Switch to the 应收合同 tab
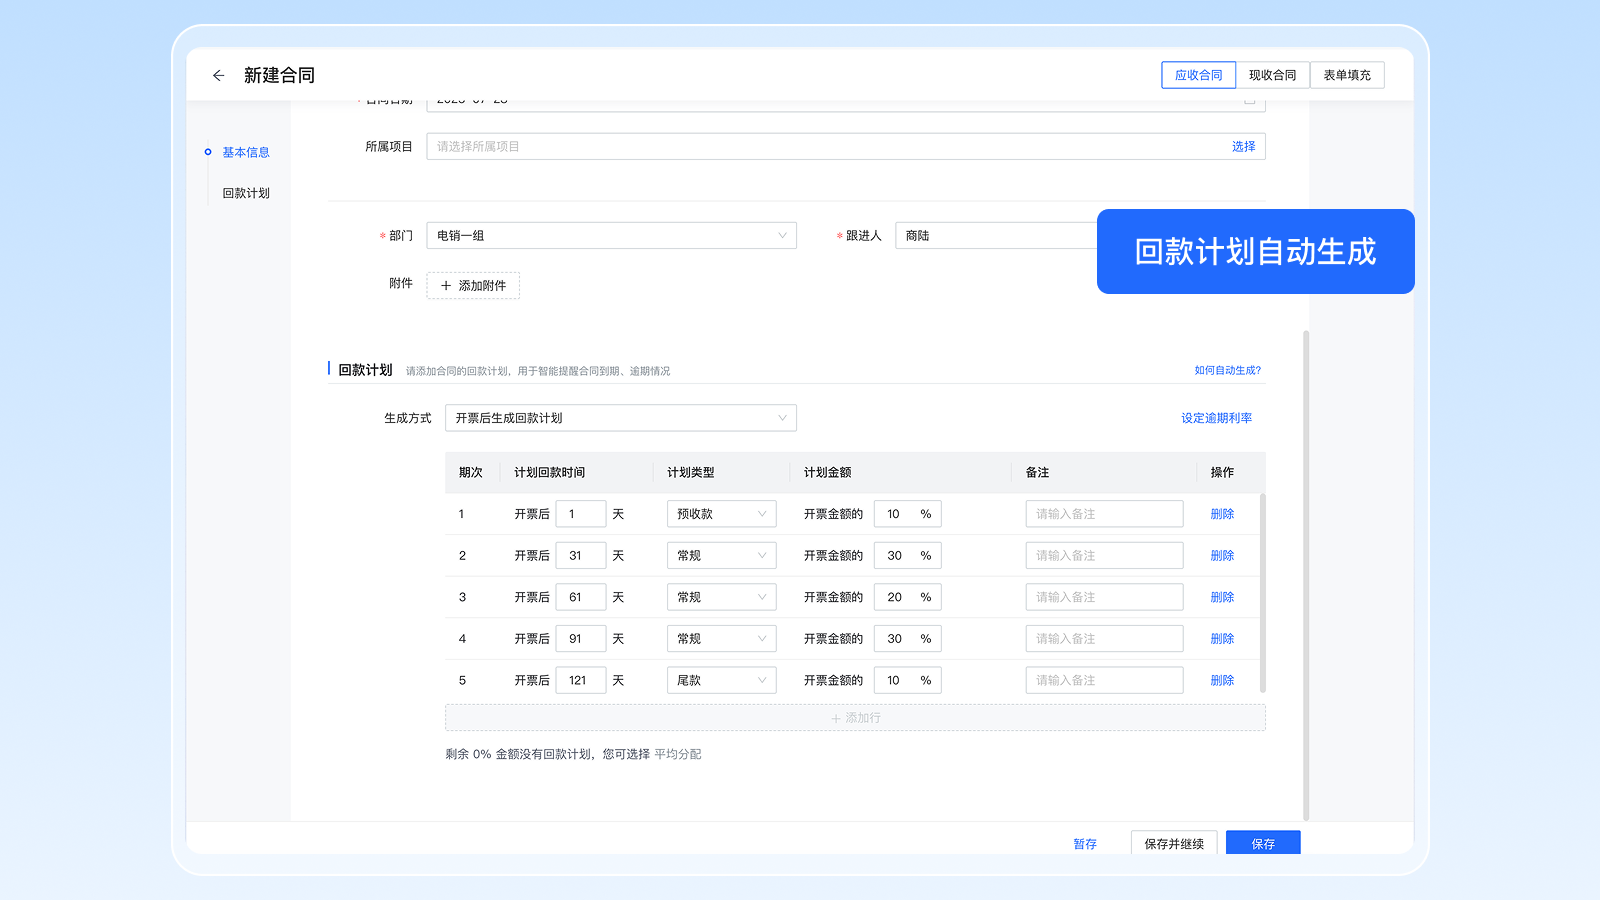The image size is (1600, 900). click(1198, 75)
